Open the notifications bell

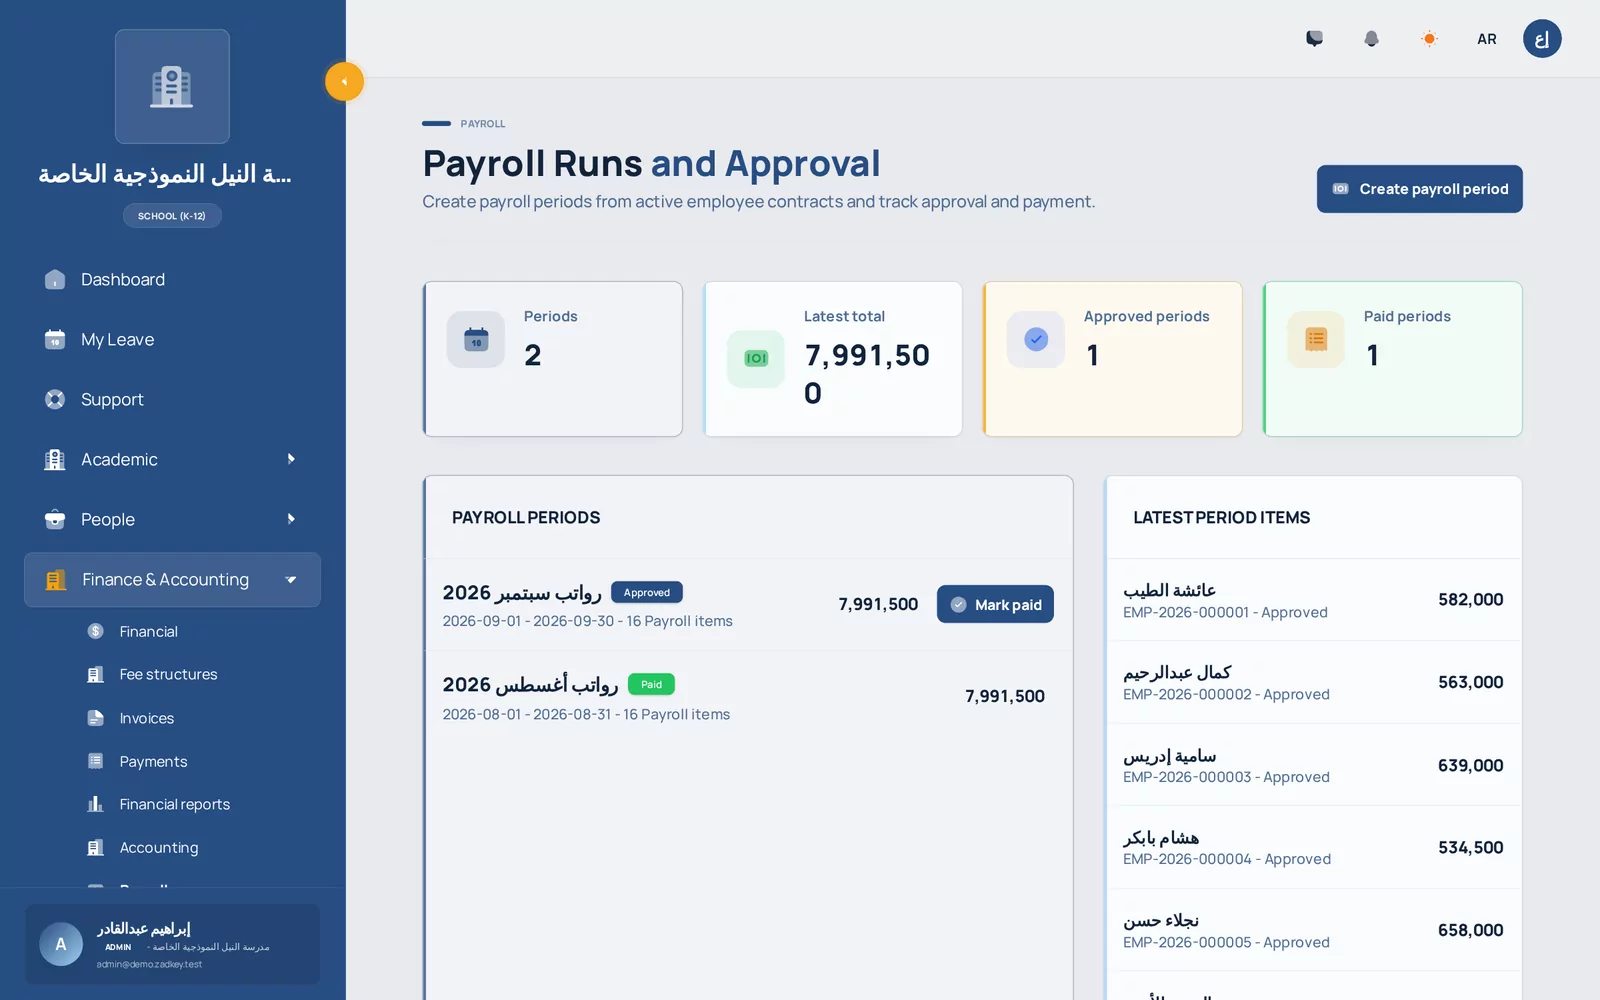(1371, 39)
